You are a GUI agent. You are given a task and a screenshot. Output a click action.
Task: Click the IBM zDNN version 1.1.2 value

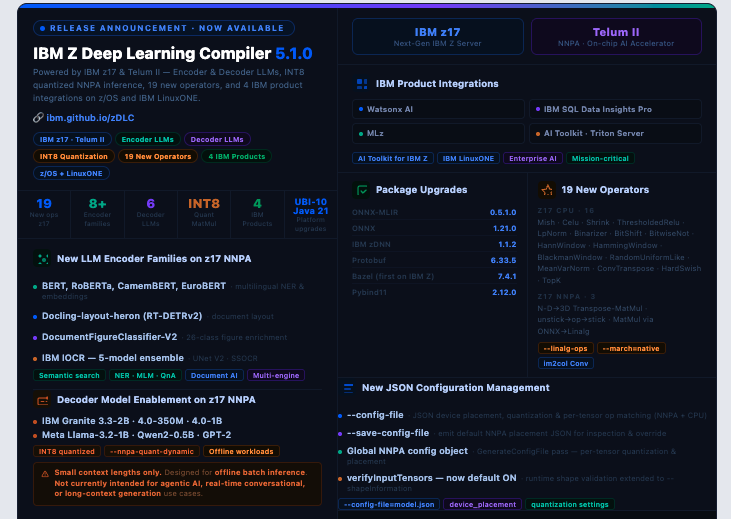tap(507, 244)
